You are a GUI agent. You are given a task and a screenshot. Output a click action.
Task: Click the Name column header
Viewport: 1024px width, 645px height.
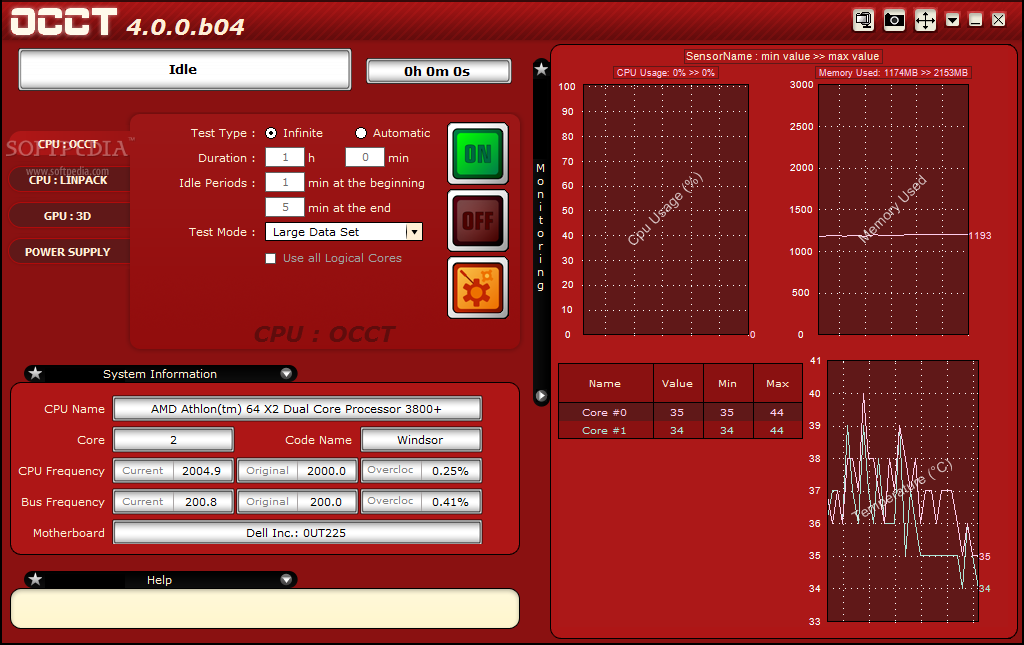pyautogui.click(x=605, y=384)
